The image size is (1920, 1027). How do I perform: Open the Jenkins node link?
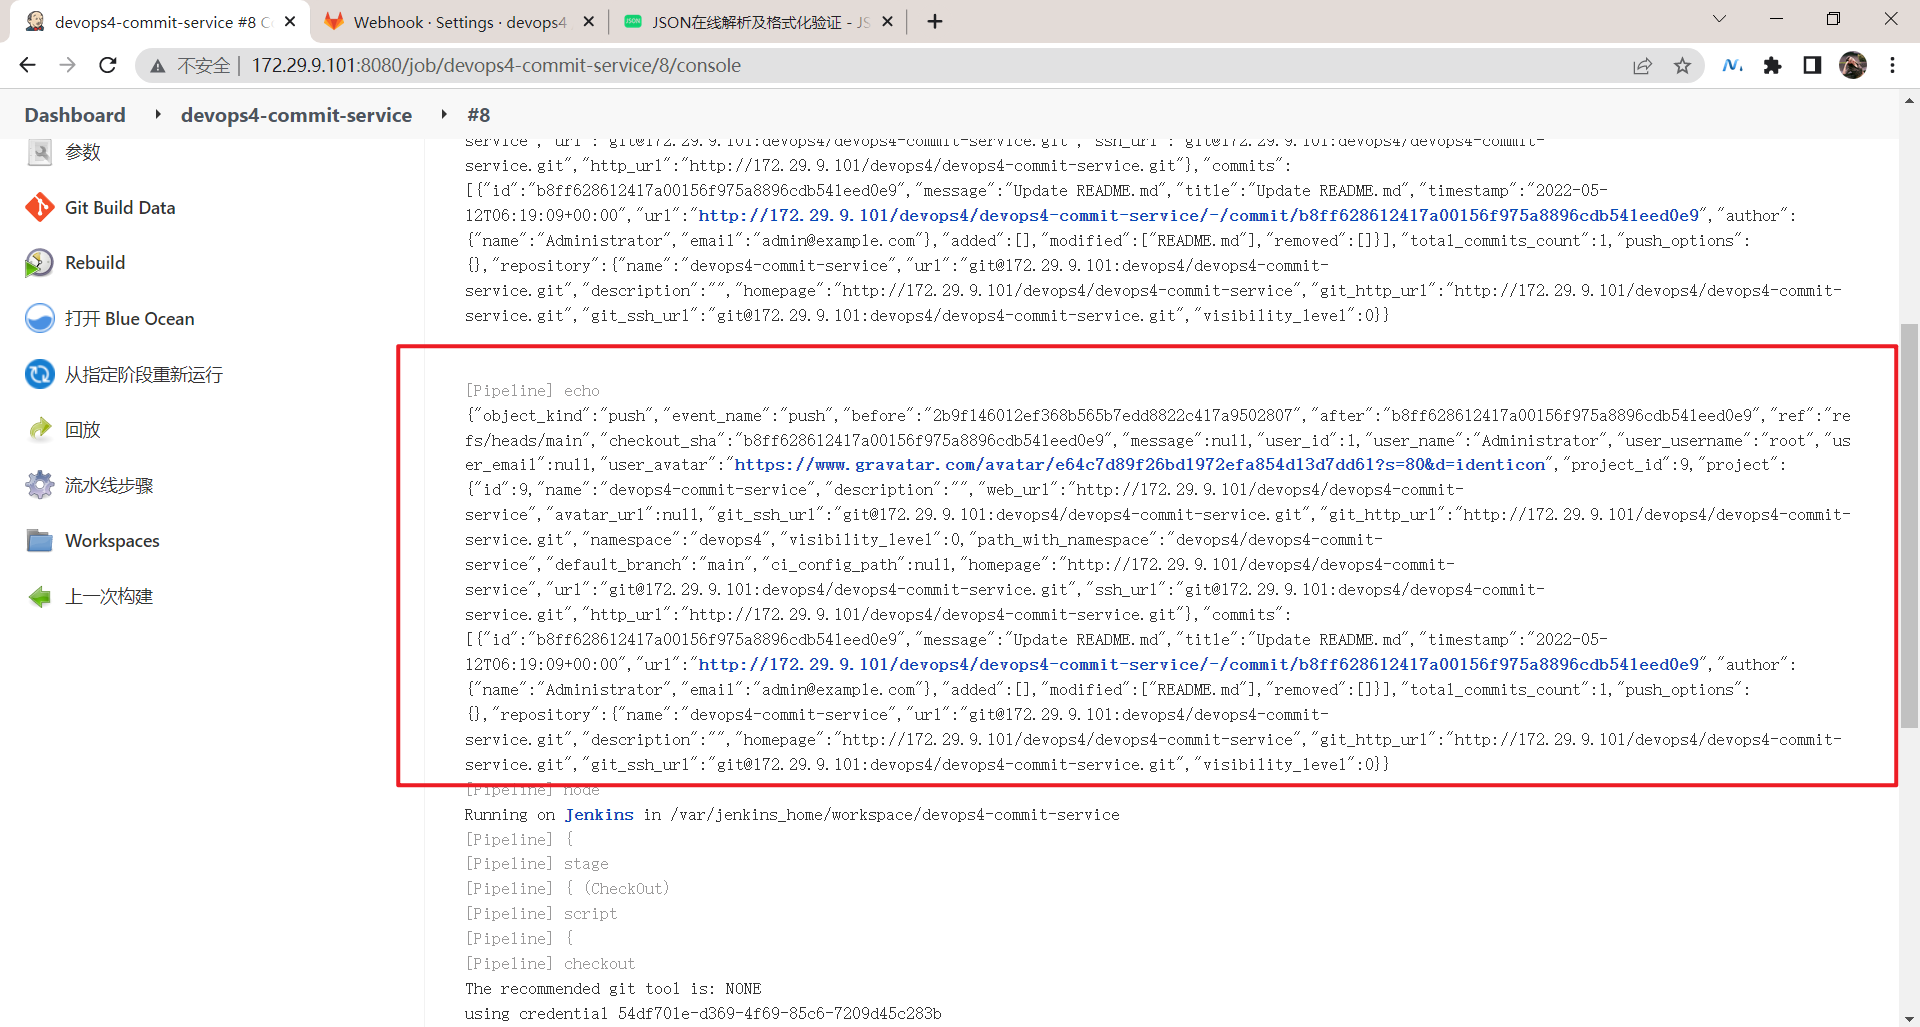(599, 814)
